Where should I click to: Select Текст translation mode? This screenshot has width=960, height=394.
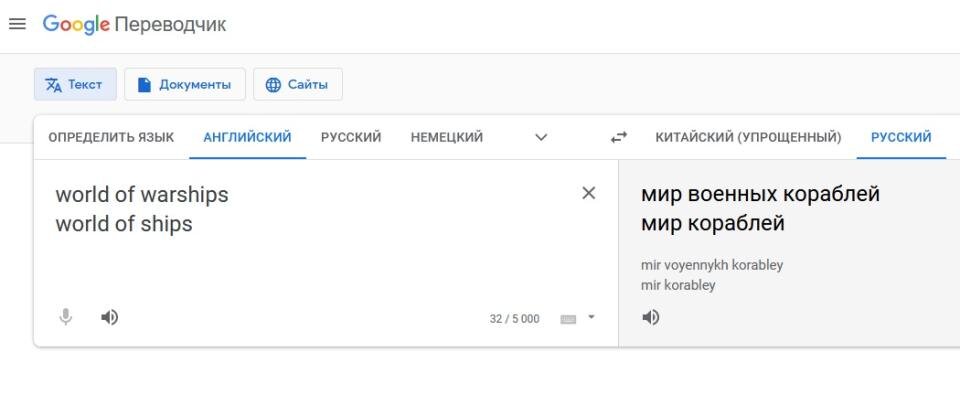click(75, 84)
